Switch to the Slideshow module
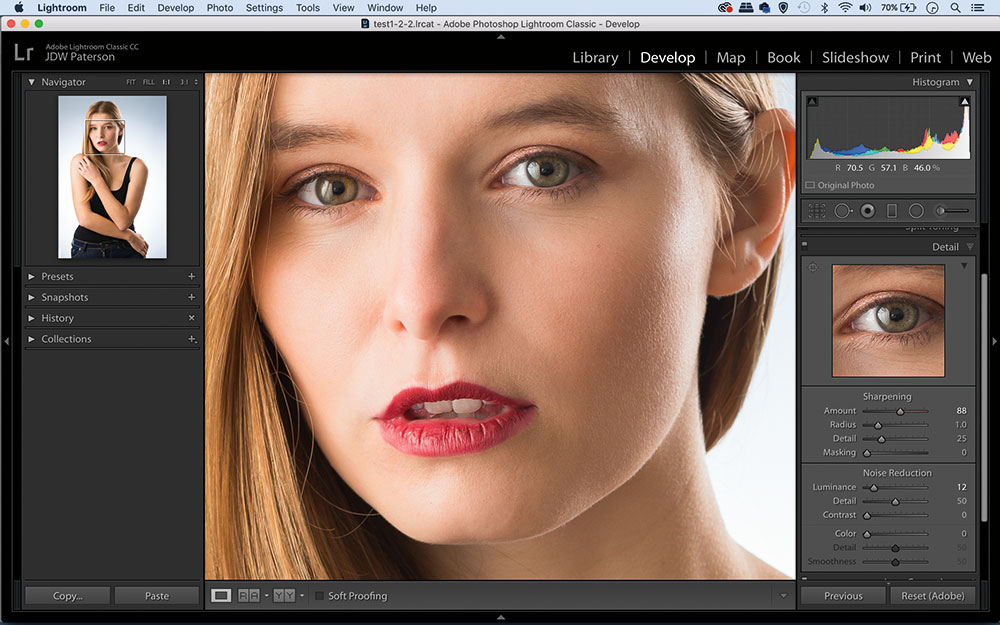The image size is (1000, 625). pos(855,57)
